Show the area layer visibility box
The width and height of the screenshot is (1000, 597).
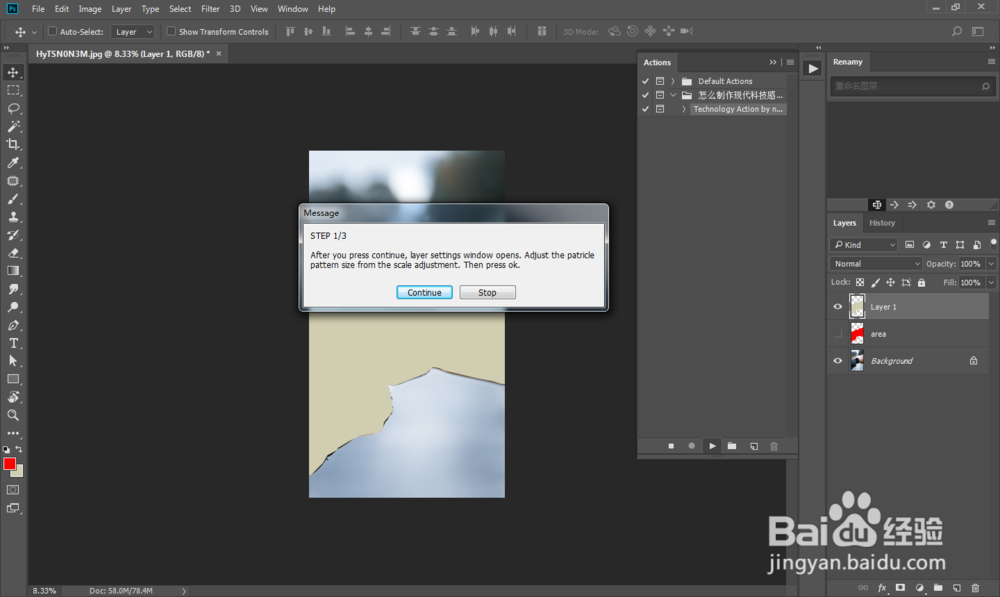tap(837, 334)
